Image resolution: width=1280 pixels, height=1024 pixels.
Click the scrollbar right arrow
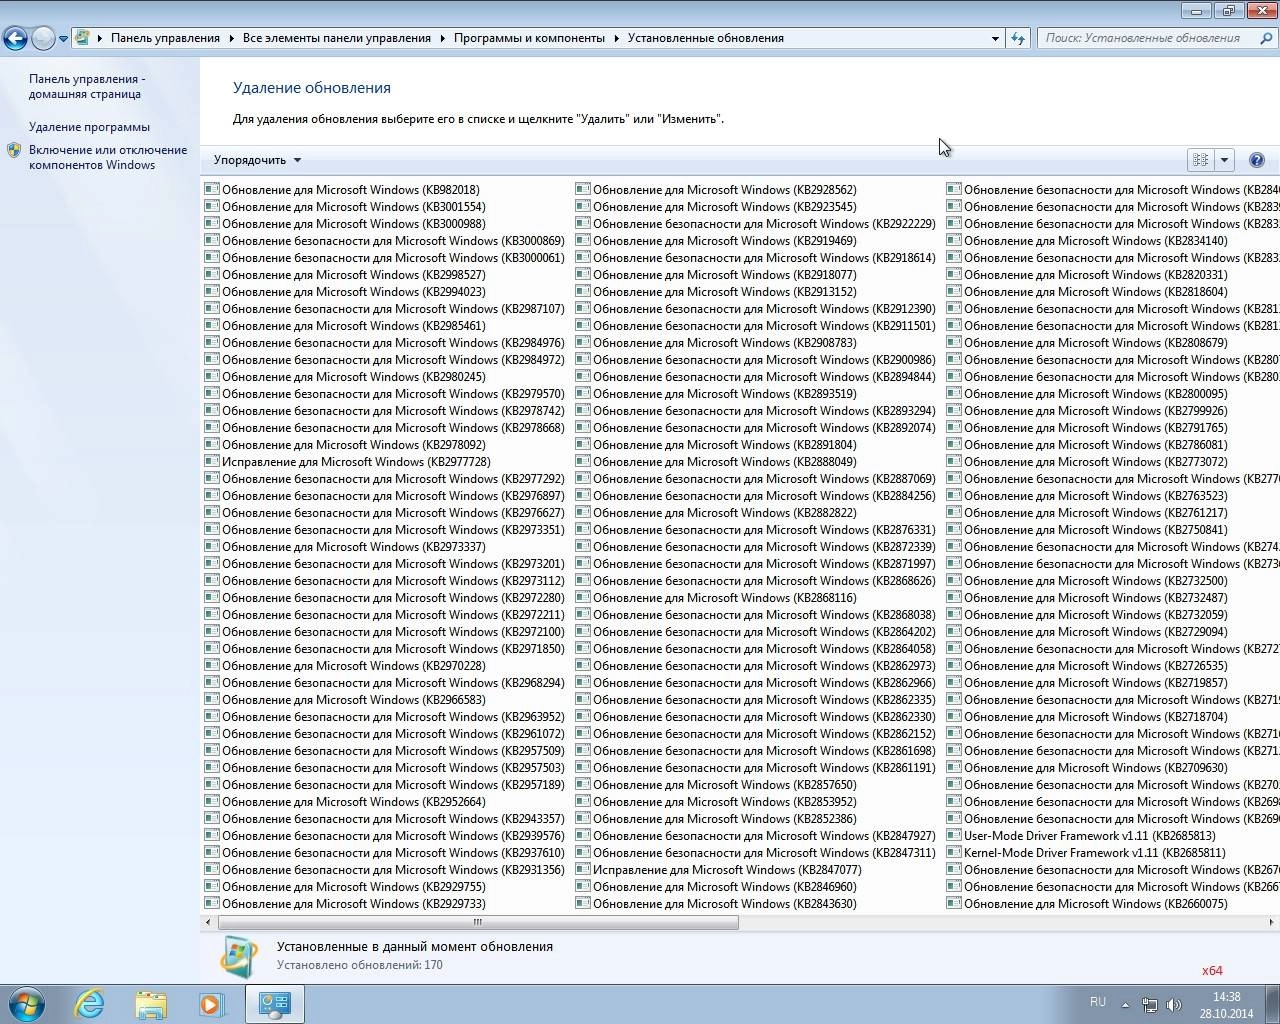point(1272,922)
